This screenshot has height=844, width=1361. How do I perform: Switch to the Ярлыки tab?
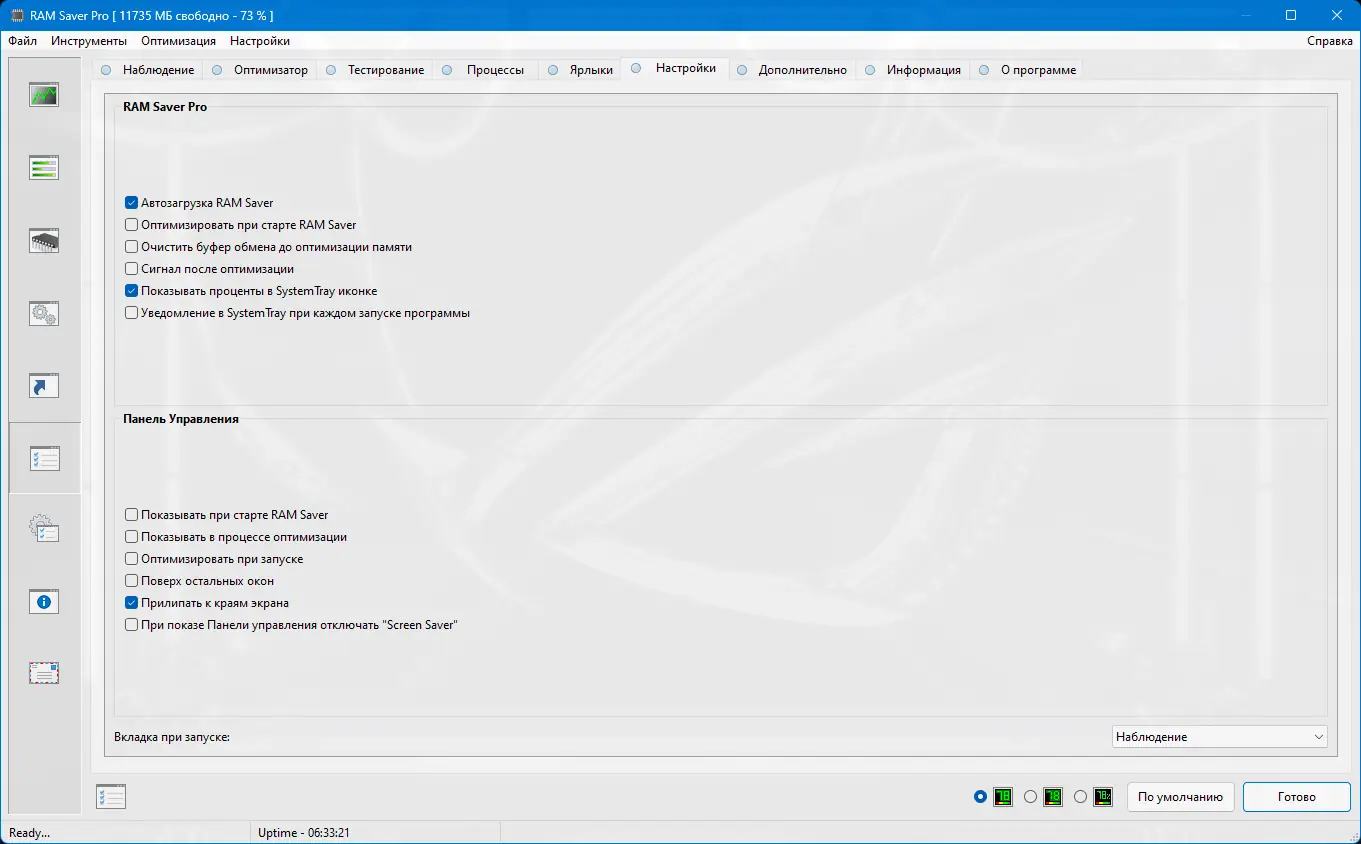click(x=580, y=70)
